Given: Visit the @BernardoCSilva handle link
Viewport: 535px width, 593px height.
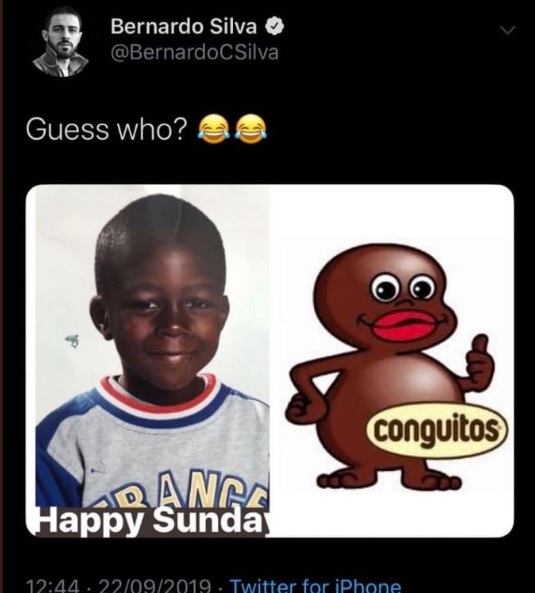Looking at the screenshot, I should coord(194,53).
